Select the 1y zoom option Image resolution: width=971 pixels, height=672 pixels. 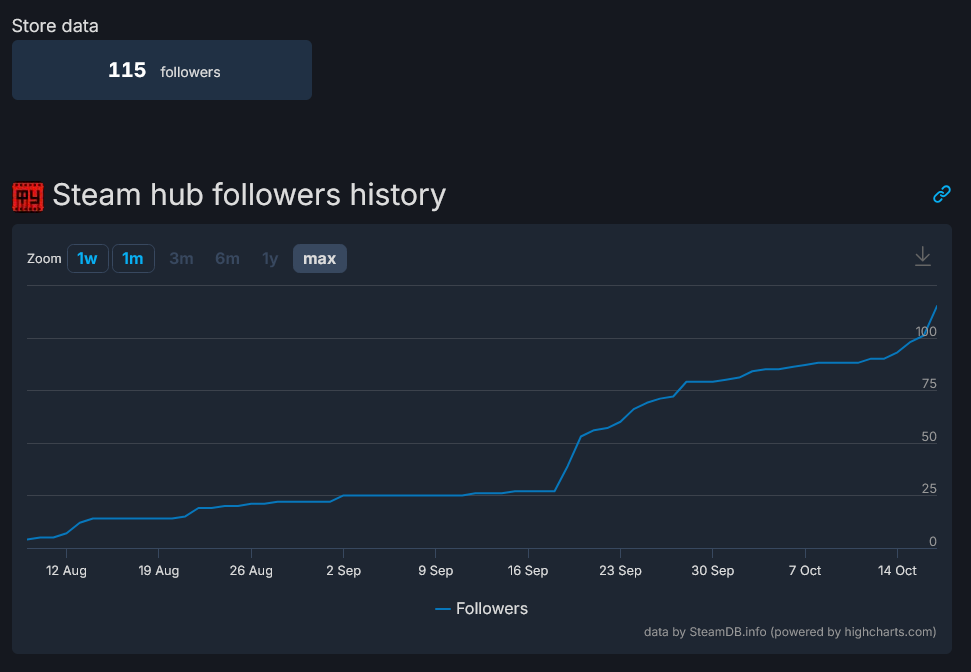(270, 258)
